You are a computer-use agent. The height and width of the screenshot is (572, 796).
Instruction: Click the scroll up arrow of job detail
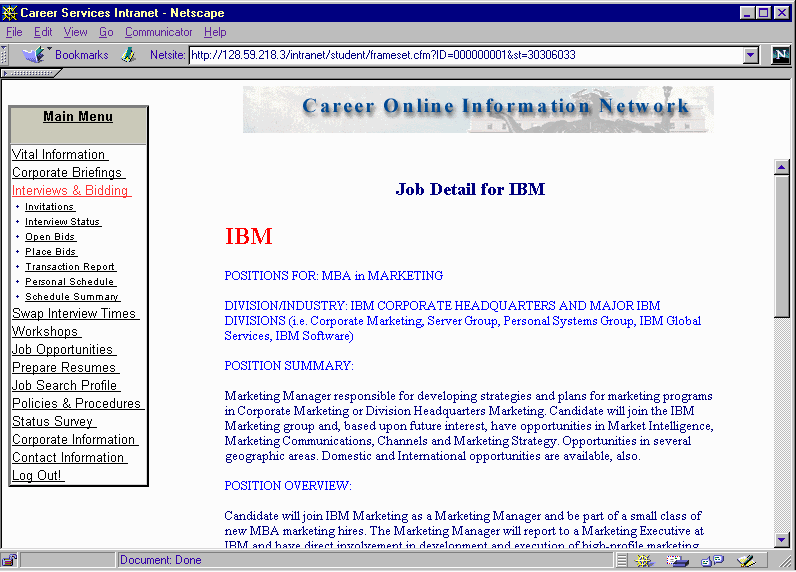coord(782,166)
